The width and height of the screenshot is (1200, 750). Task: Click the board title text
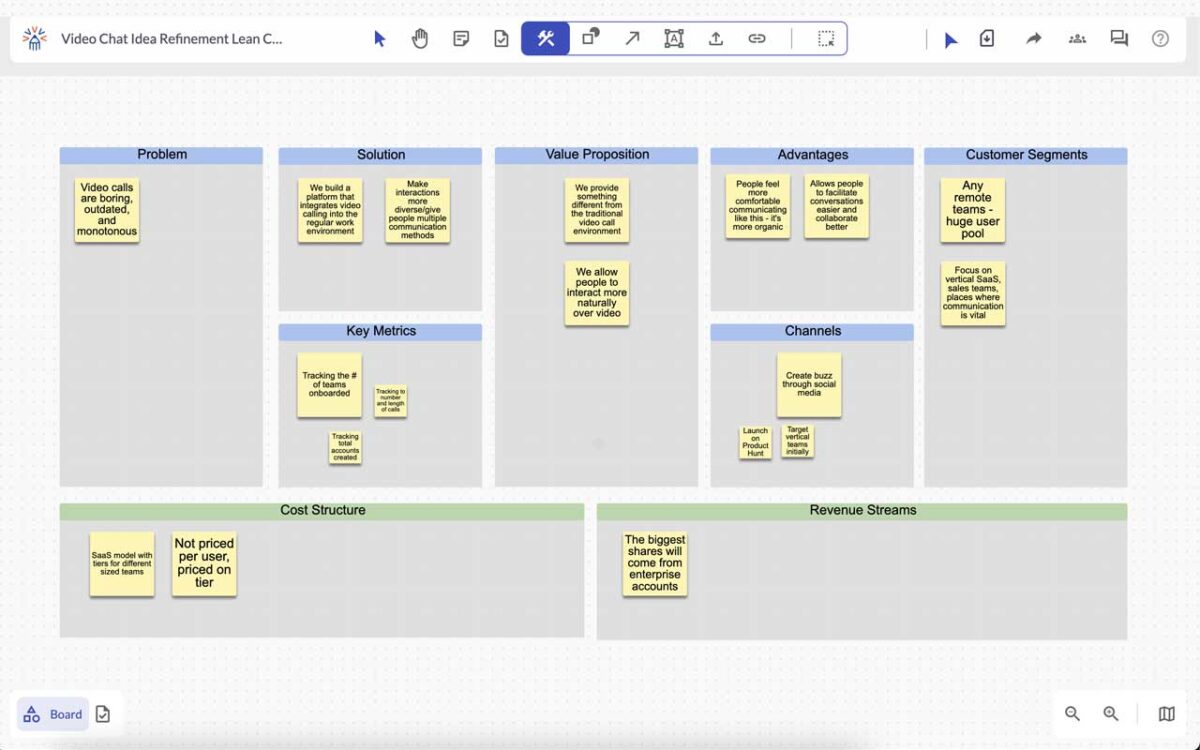(x=171, y=39)
